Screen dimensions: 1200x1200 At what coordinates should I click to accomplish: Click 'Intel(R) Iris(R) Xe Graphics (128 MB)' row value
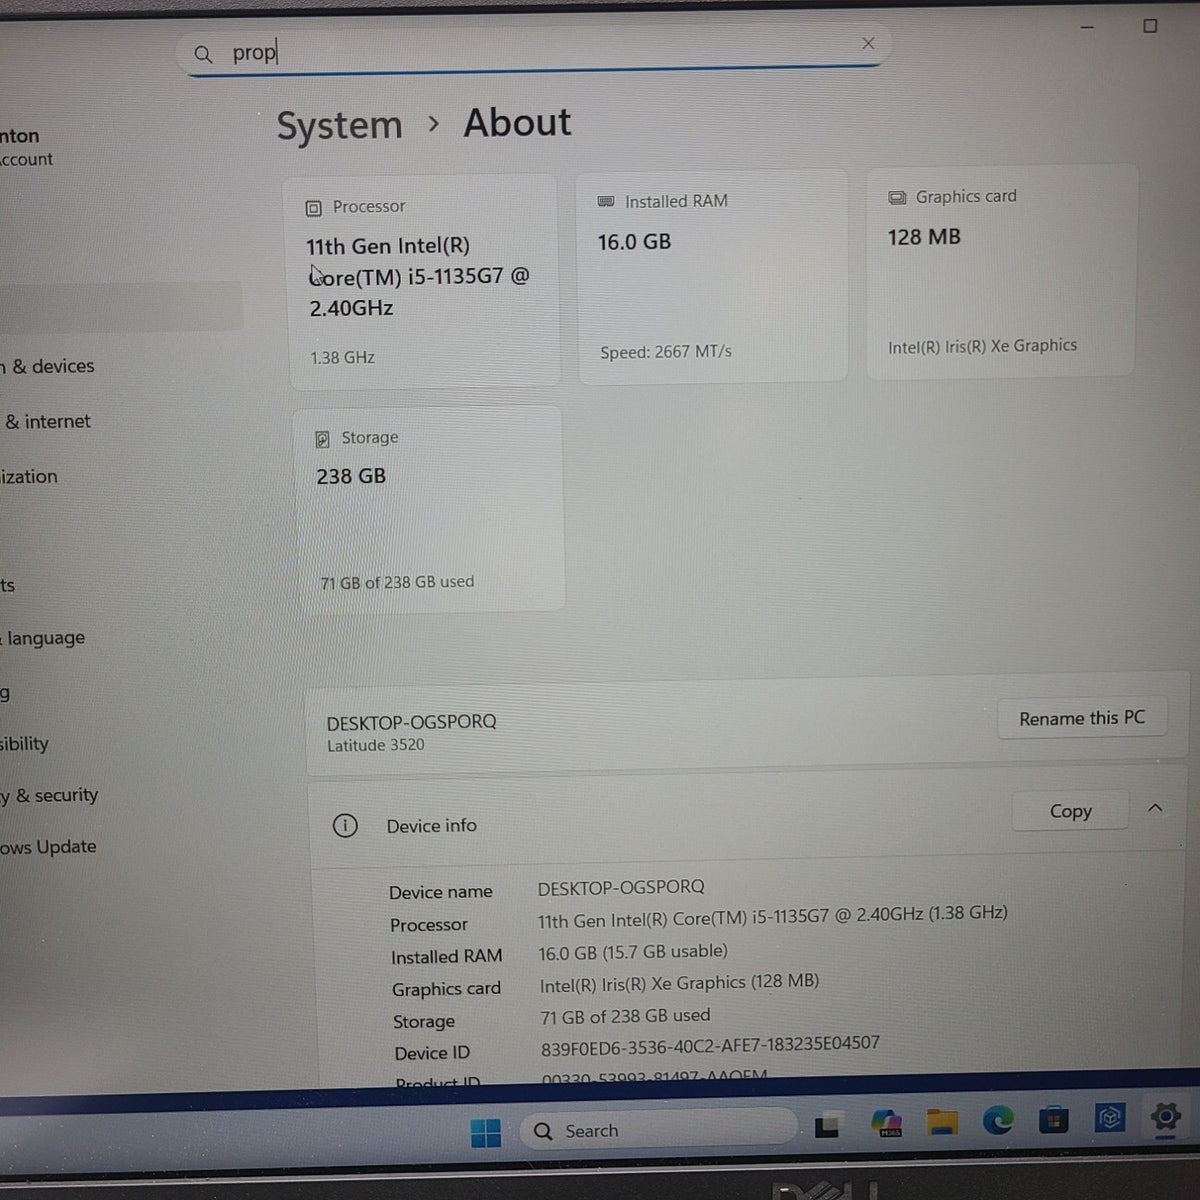[x=679, y=983]
